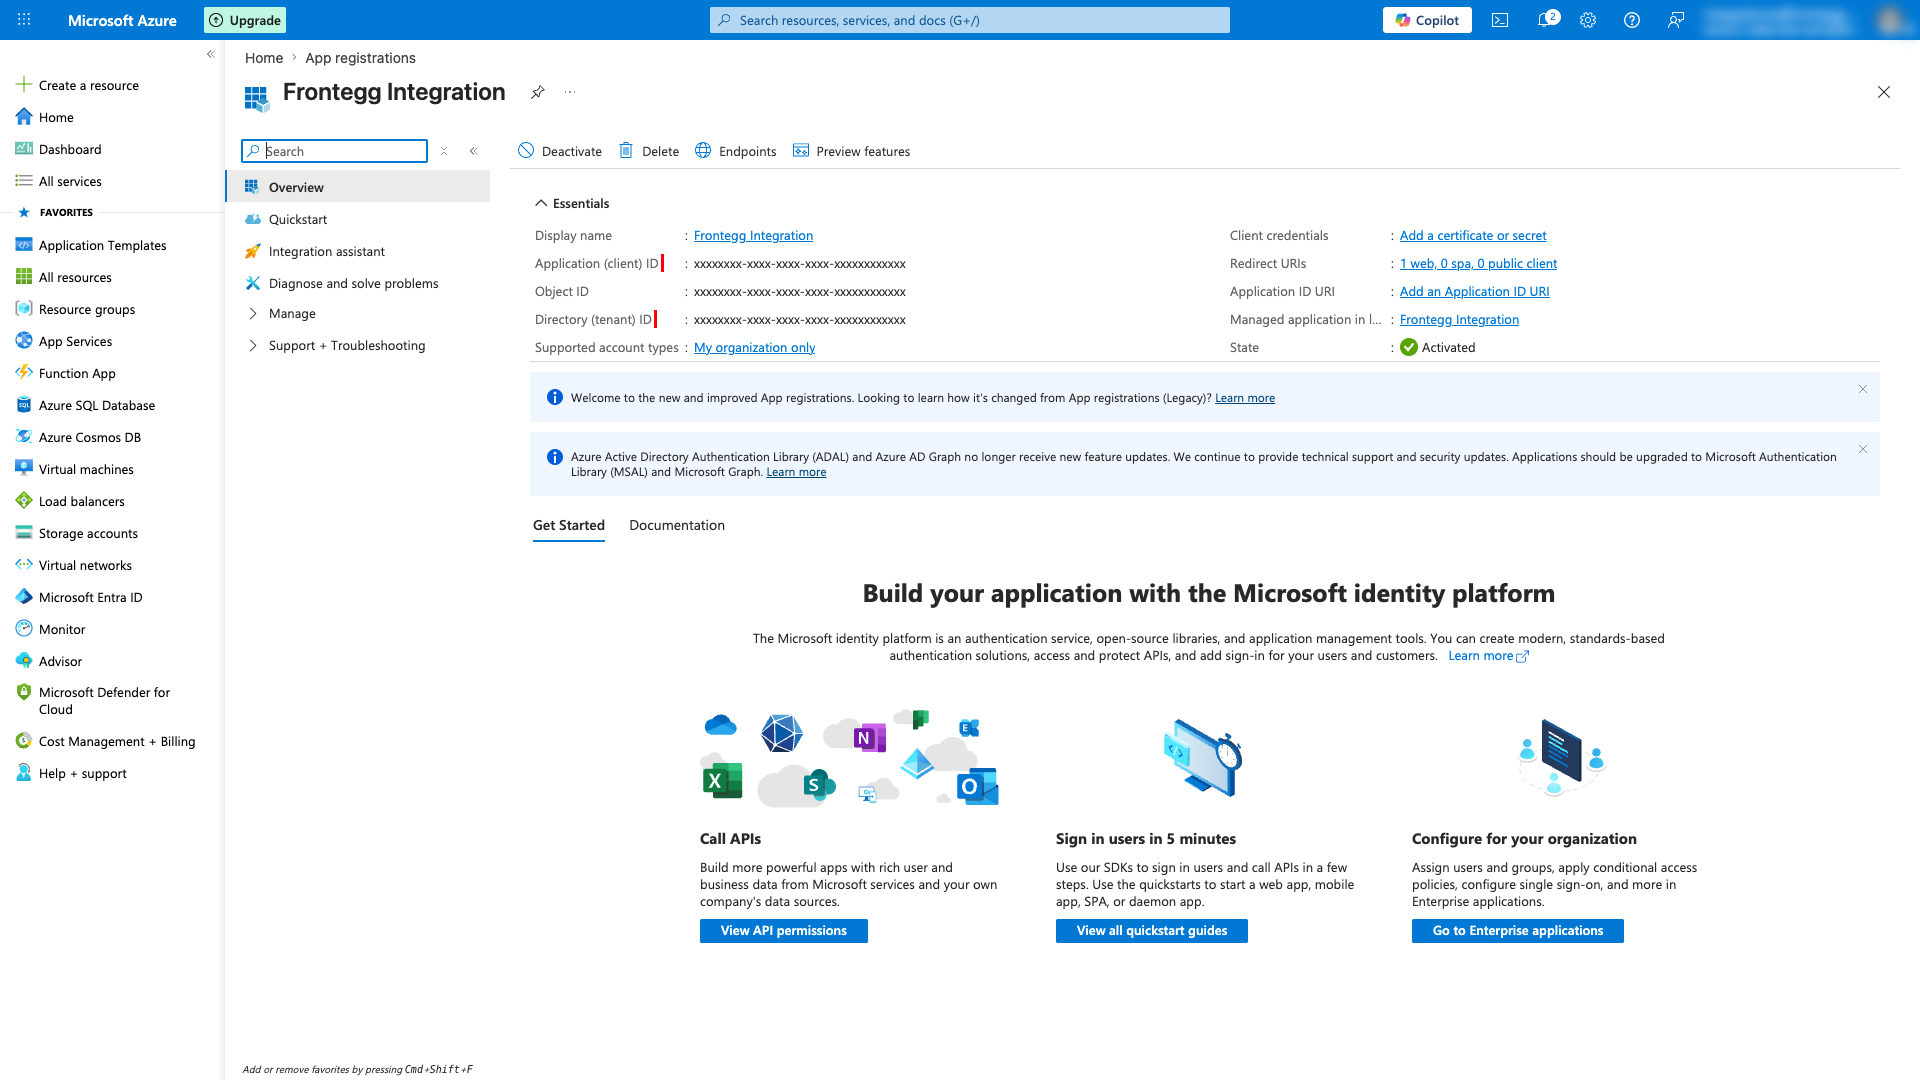Open Managed application Frontegg Integration link
The image size is (1920, 1080).
(x=1459, y=320)
